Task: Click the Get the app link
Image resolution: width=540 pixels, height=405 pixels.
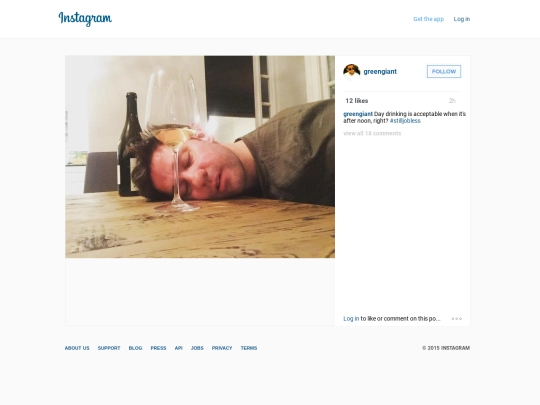Action: (x=428, y=19)
